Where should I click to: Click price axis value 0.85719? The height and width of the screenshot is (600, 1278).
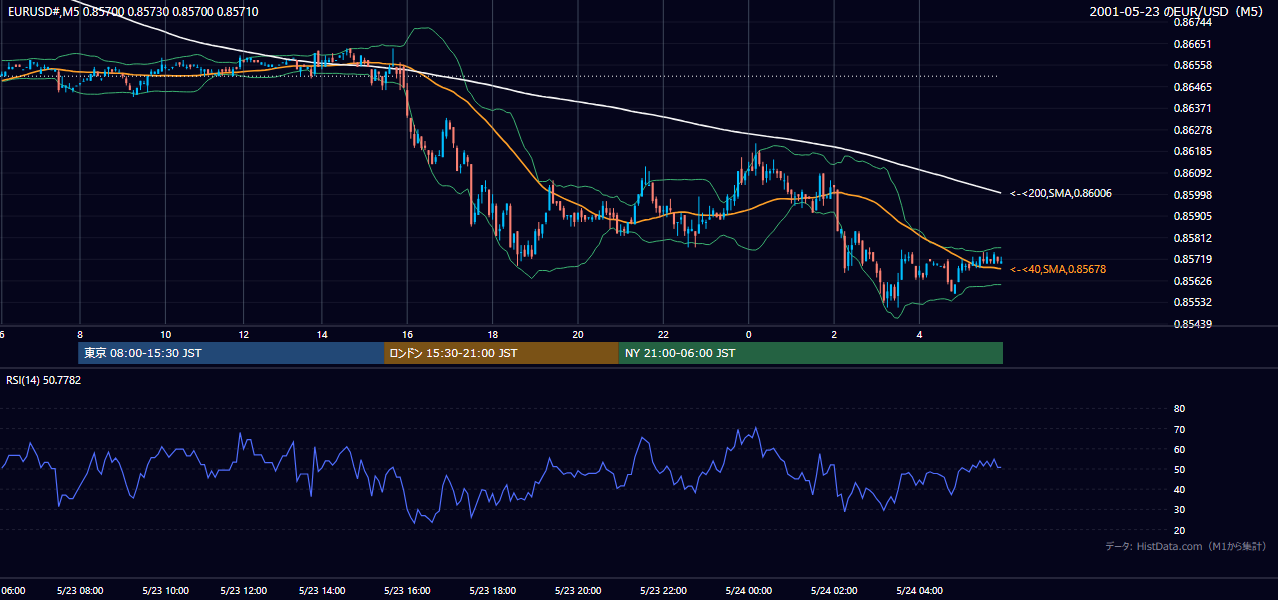coord(1192,259)
